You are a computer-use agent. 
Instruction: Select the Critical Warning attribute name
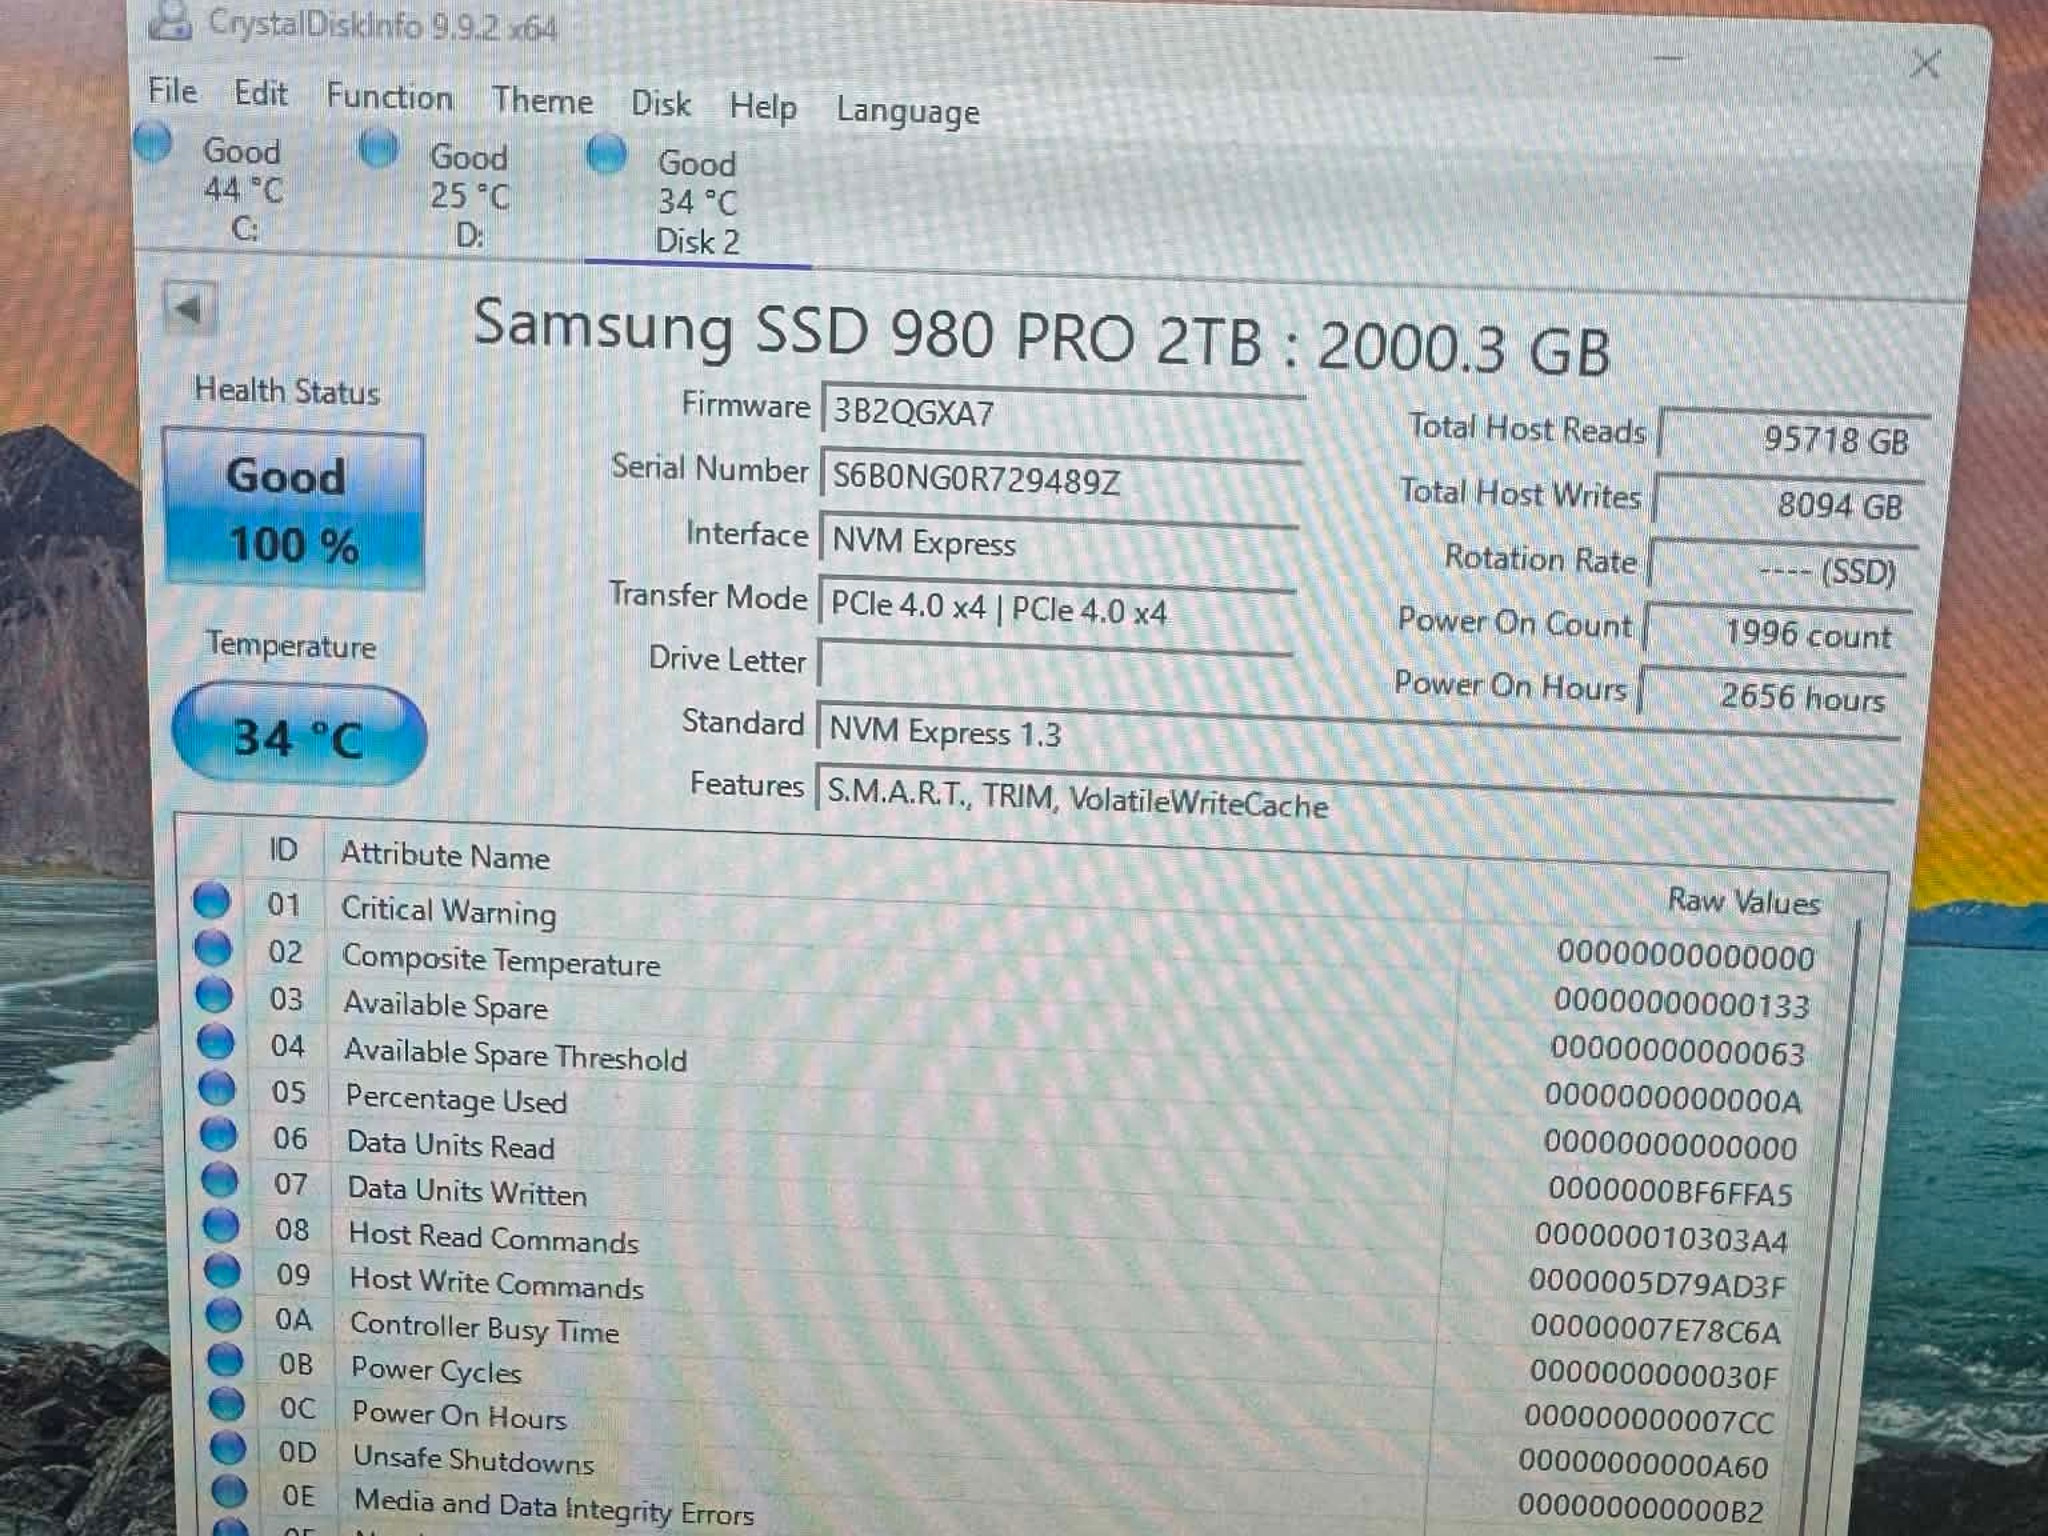(448, 910)
